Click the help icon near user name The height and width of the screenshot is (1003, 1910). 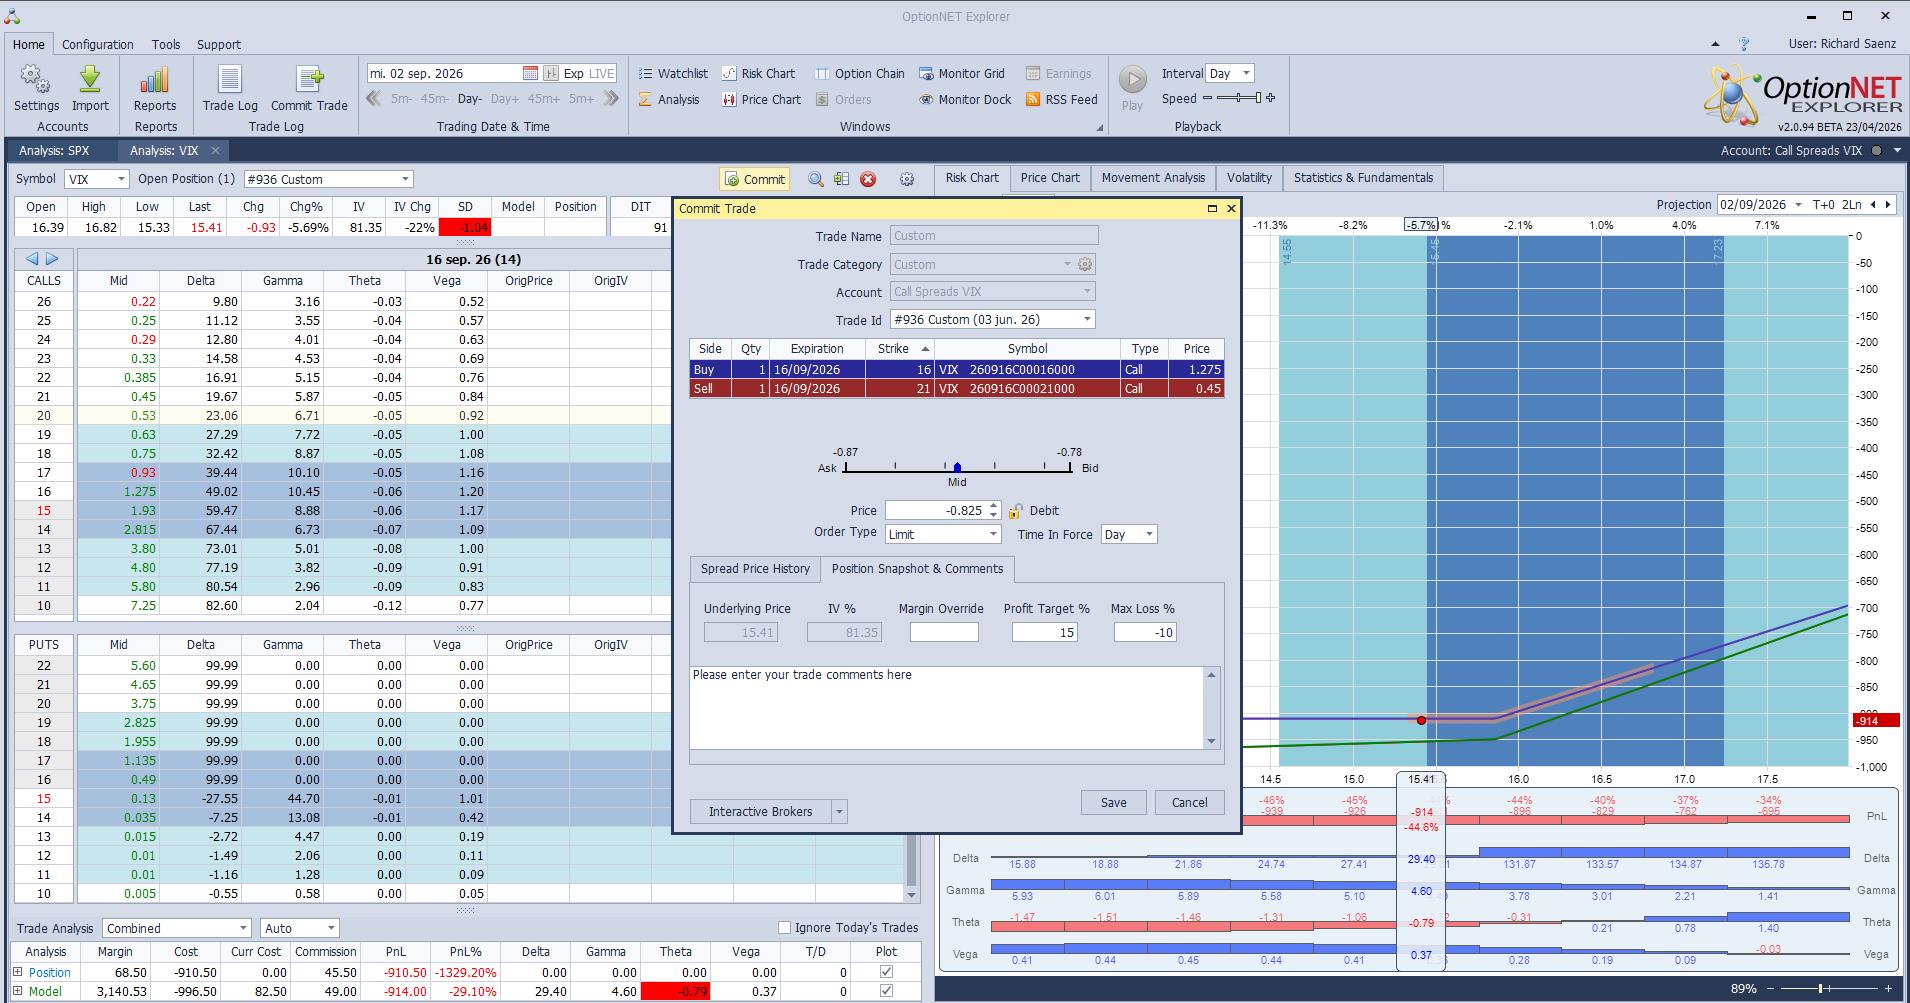pyautogui.click(x=1744, y=44)
